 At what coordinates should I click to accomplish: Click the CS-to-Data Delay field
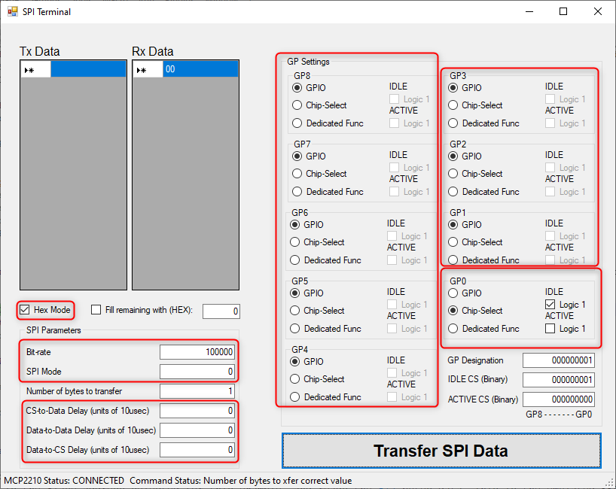(x=197, y=410)
